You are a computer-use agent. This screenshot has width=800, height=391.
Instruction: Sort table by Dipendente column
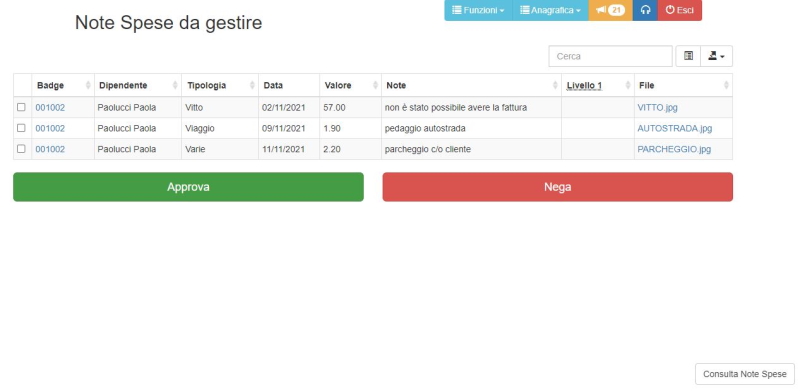(138, 85)
